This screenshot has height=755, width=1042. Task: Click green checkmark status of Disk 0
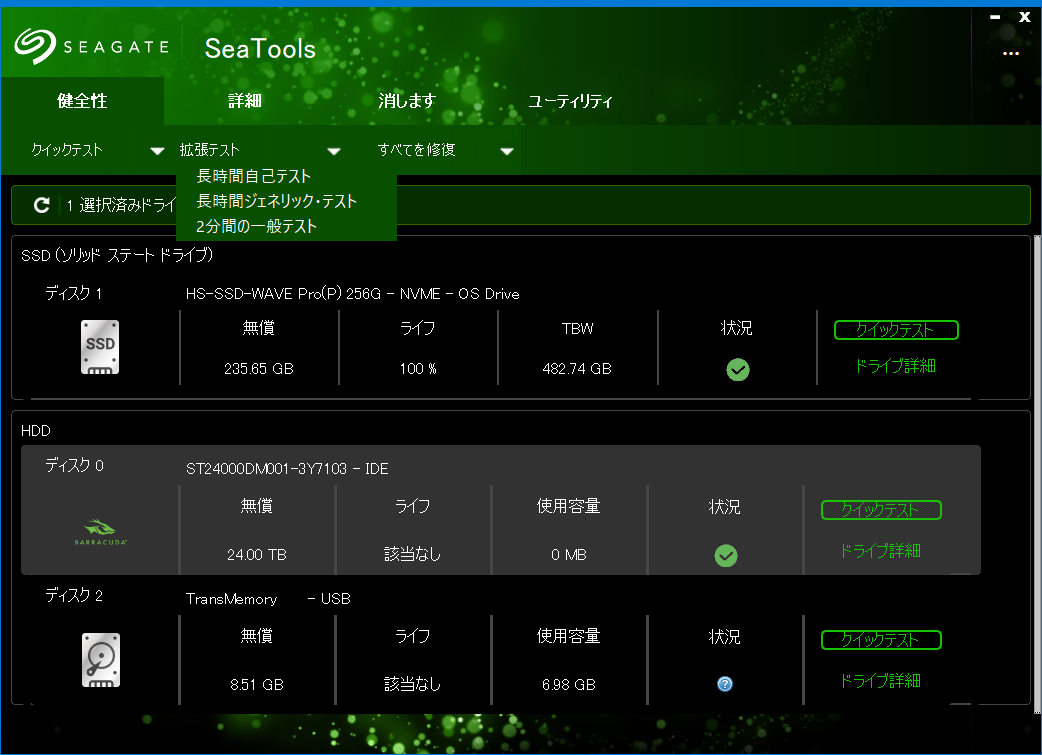coord(726,556)
